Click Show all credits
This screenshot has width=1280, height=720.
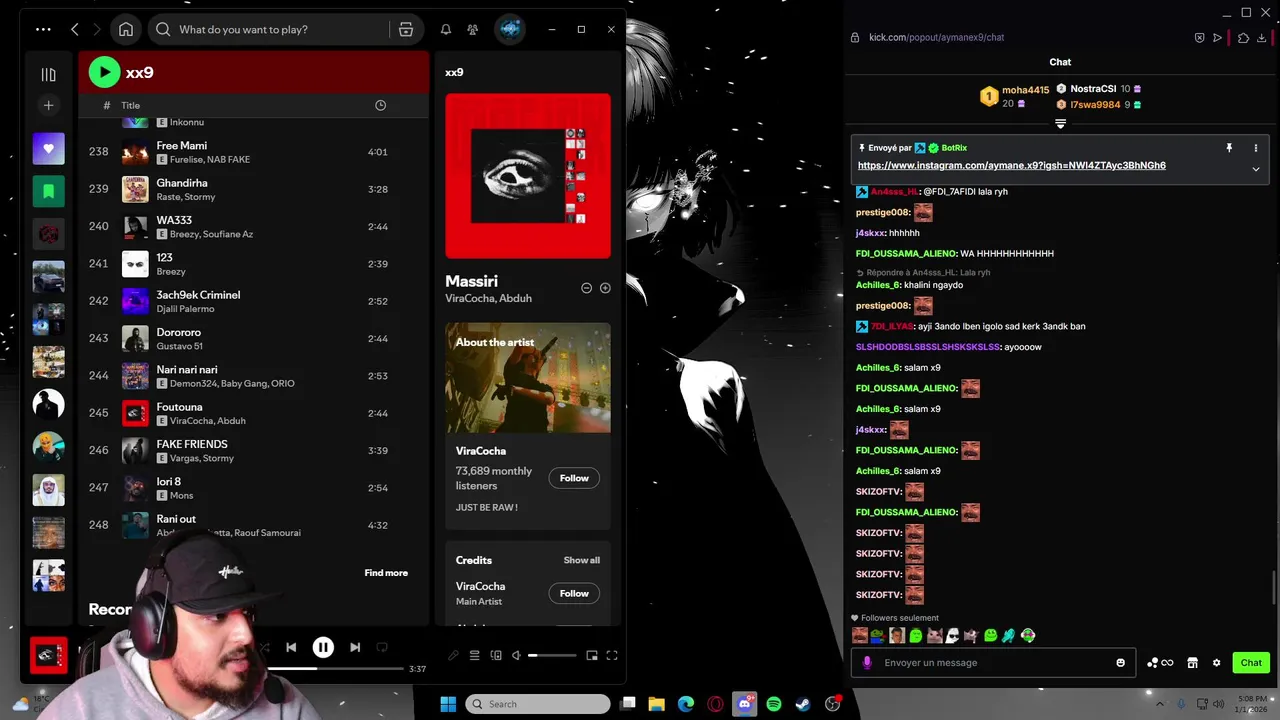(581, 560)
